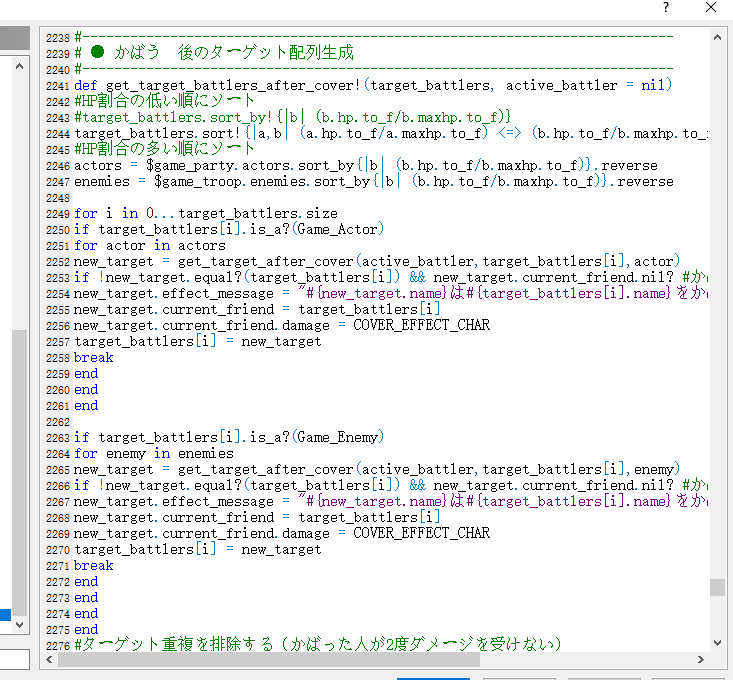The image size is (733, 680).
Task: Click line 2256 COVER_EFFECT_CHAR assignment
Action: (282, 325)
